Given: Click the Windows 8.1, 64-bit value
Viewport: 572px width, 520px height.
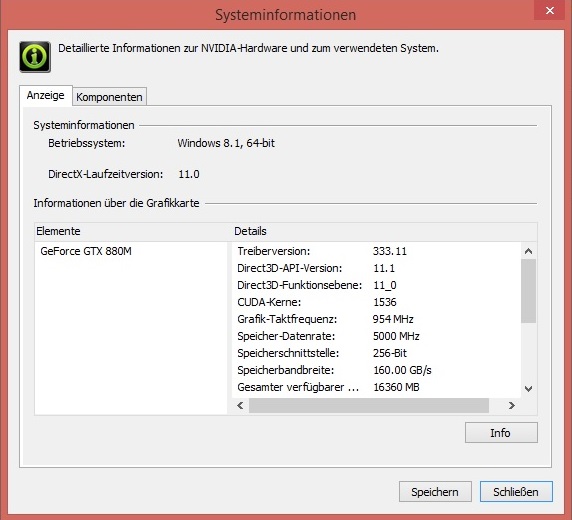Looking at the screenshot, I should pyautogui.click(x=226, y=143).
